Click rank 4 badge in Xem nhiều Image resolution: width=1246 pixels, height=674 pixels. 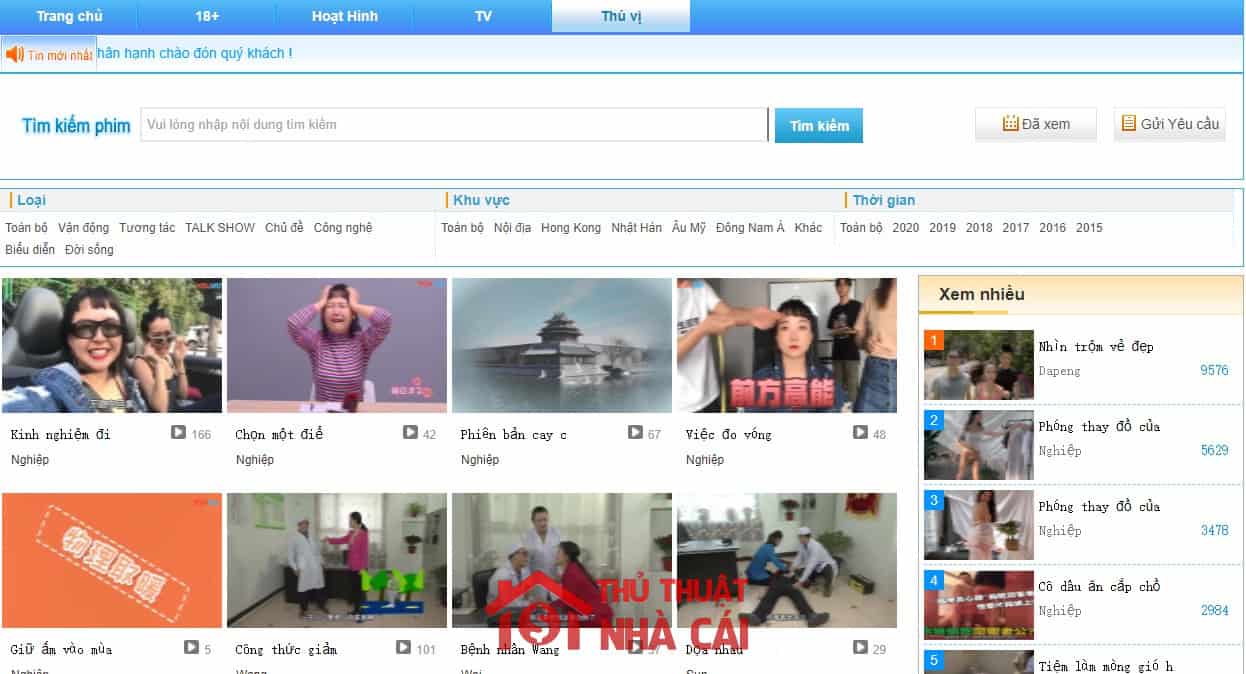[x=934, y=580]
